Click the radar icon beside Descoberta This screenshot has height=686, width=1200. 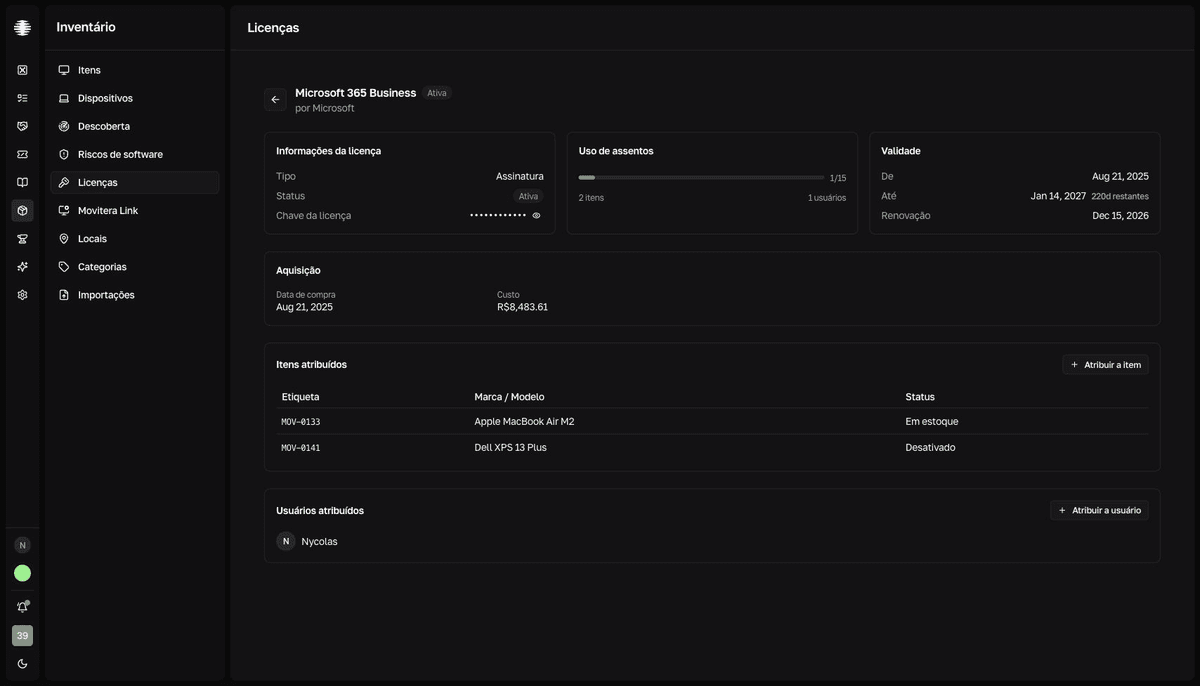[x=64, y=126]
